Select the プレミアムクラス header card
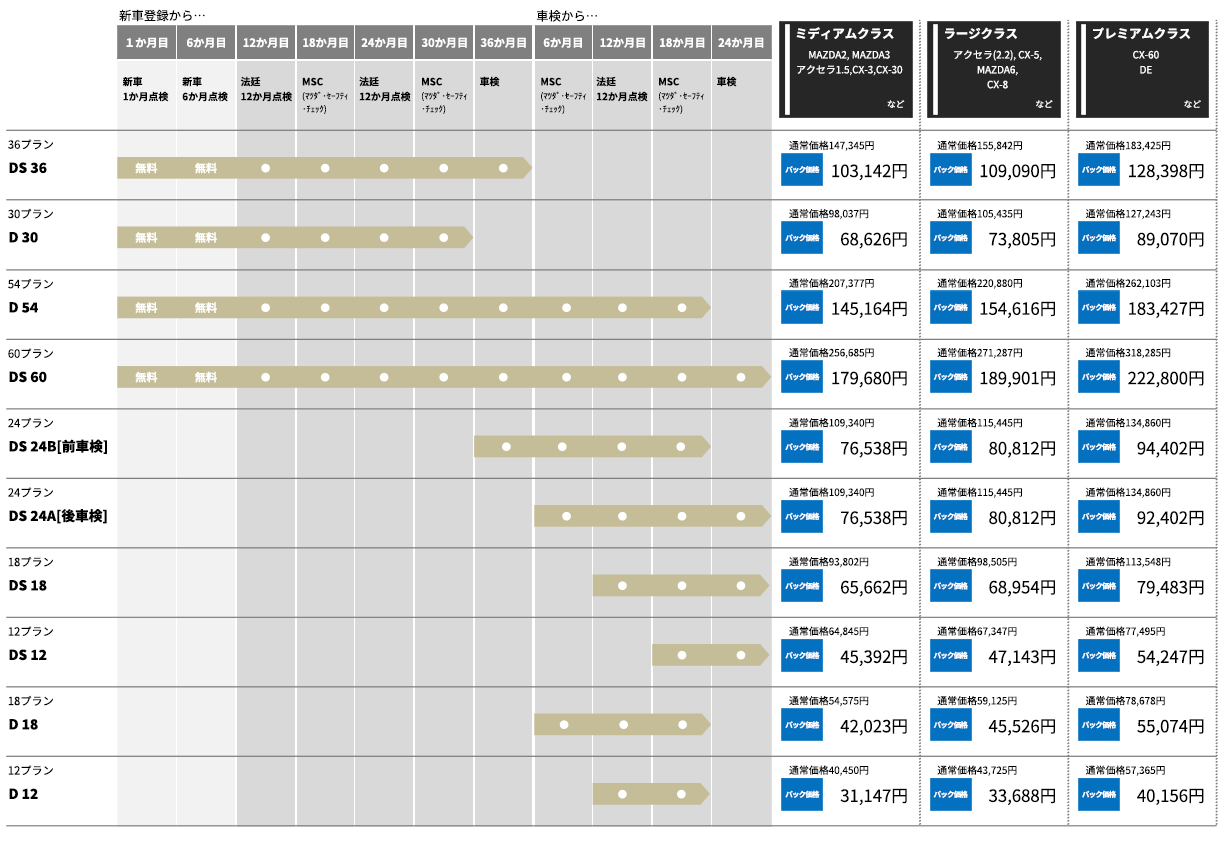This screenshot has height=850, width=1225. pos(1141,69)
